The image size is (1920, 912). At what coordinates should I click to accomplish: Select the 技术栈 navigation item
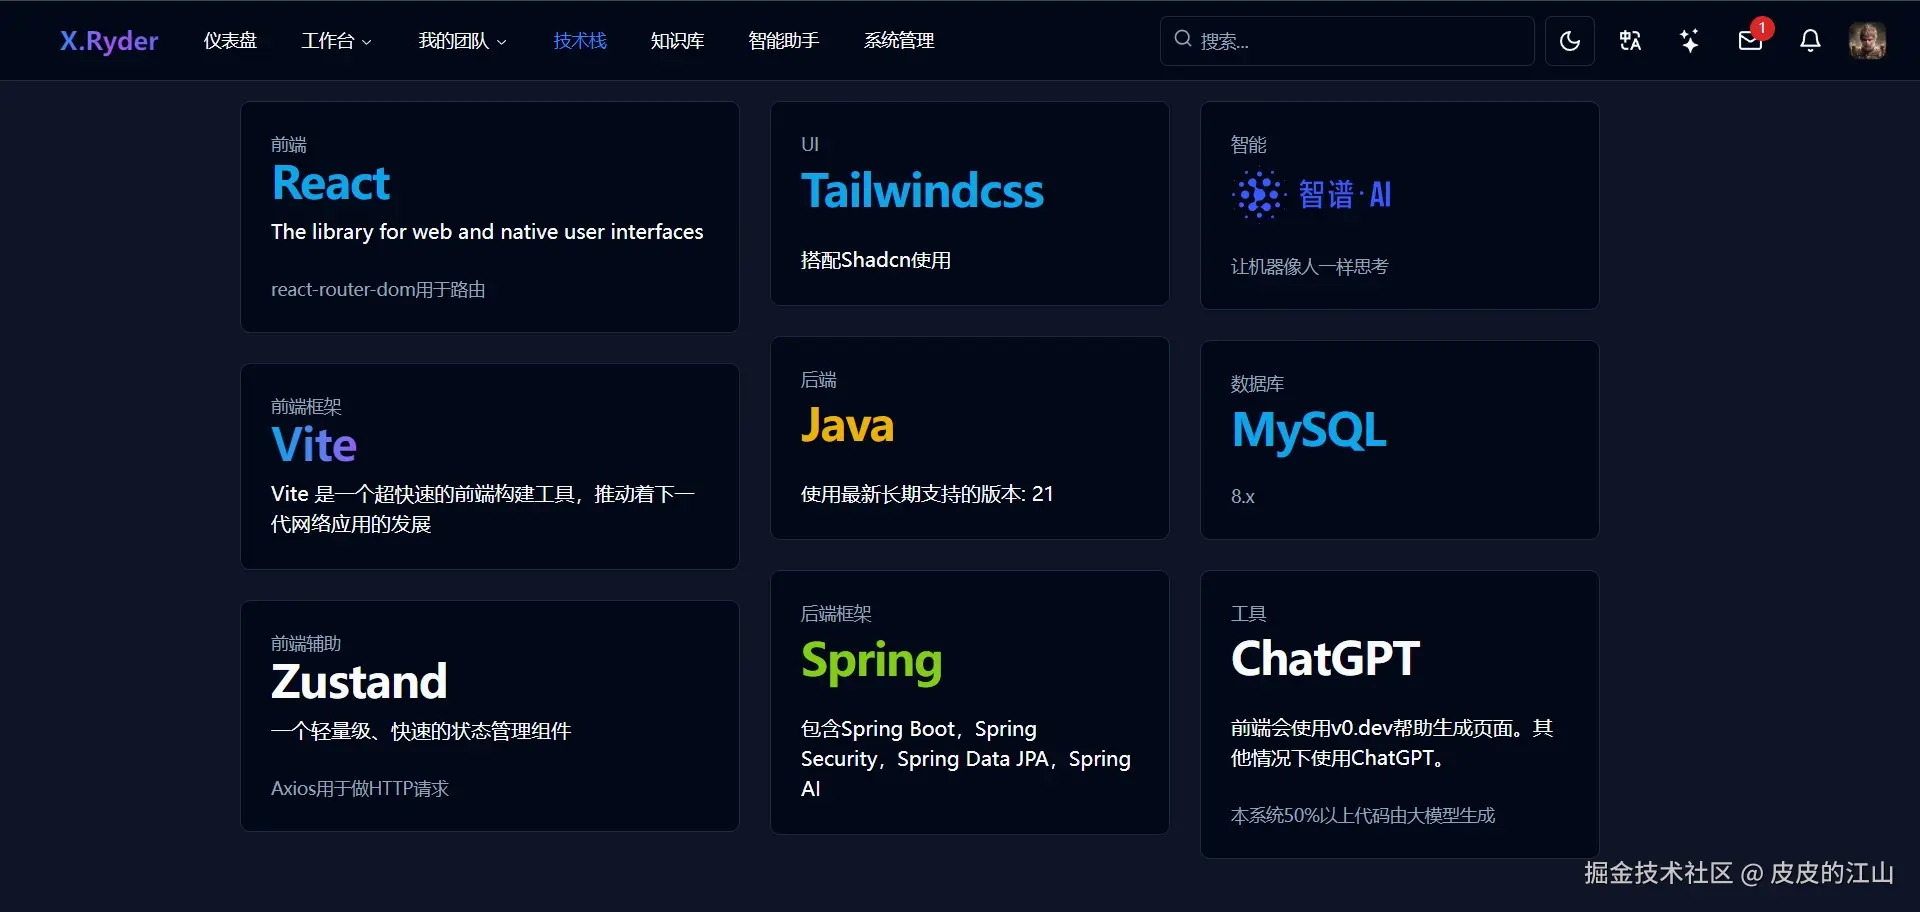[580, 41]
